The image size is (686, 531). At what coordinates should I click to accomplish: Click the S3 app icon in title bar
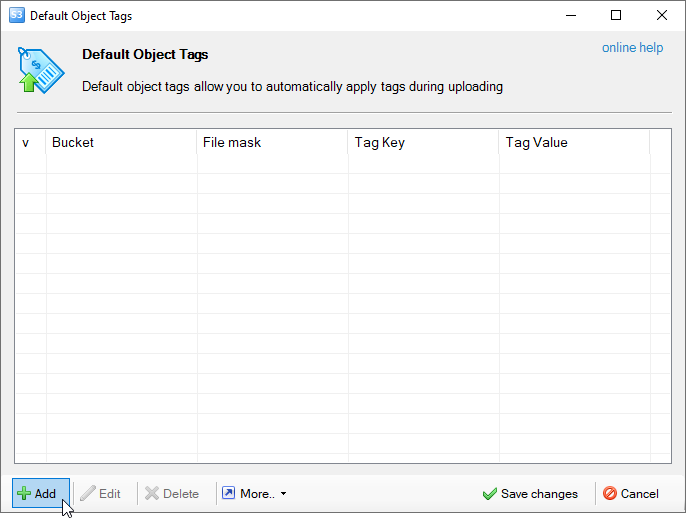[x=17, y=15]
